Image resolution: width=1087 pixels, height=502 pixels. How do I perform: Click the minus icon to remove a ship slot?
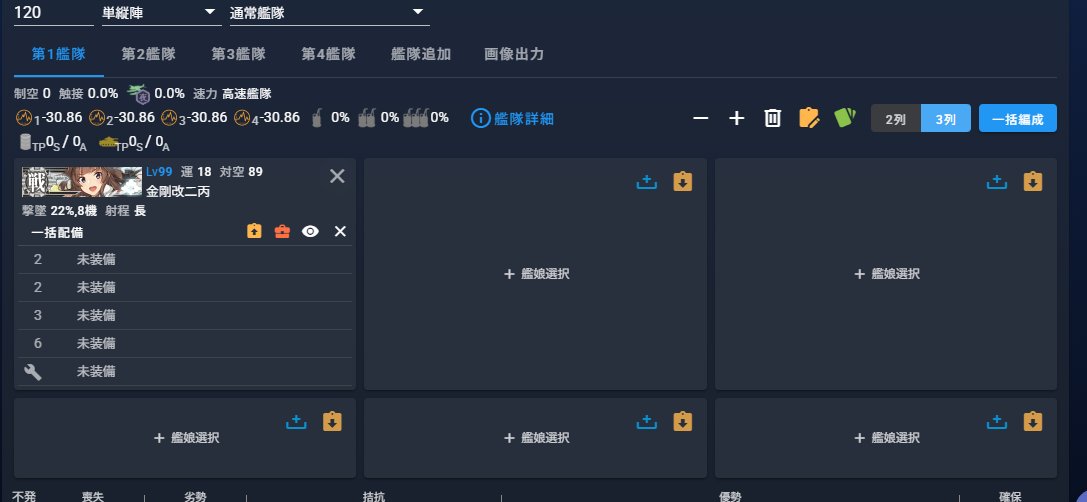[701, 118]
